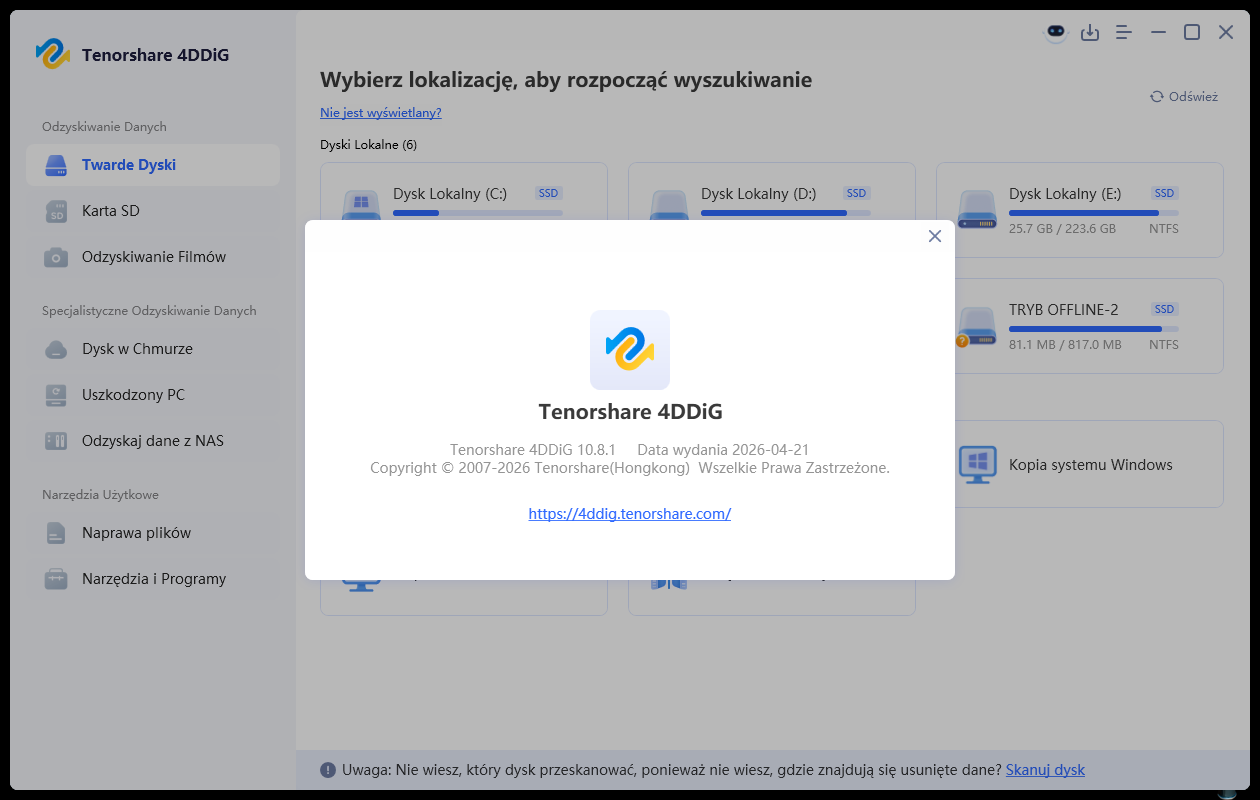
Task: Open Naprawa plików tool
Action: [x=153, y=533]
